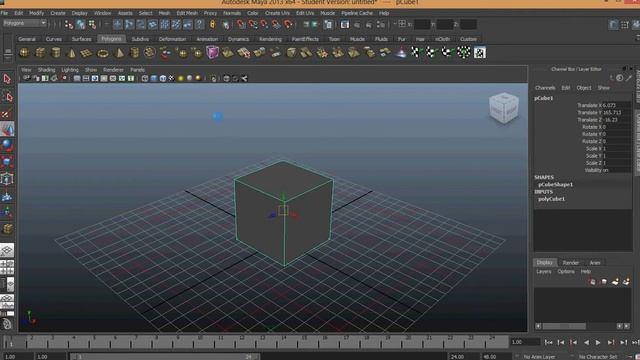Open the No Anim Layer dropdown

click(x=538, y=357)
